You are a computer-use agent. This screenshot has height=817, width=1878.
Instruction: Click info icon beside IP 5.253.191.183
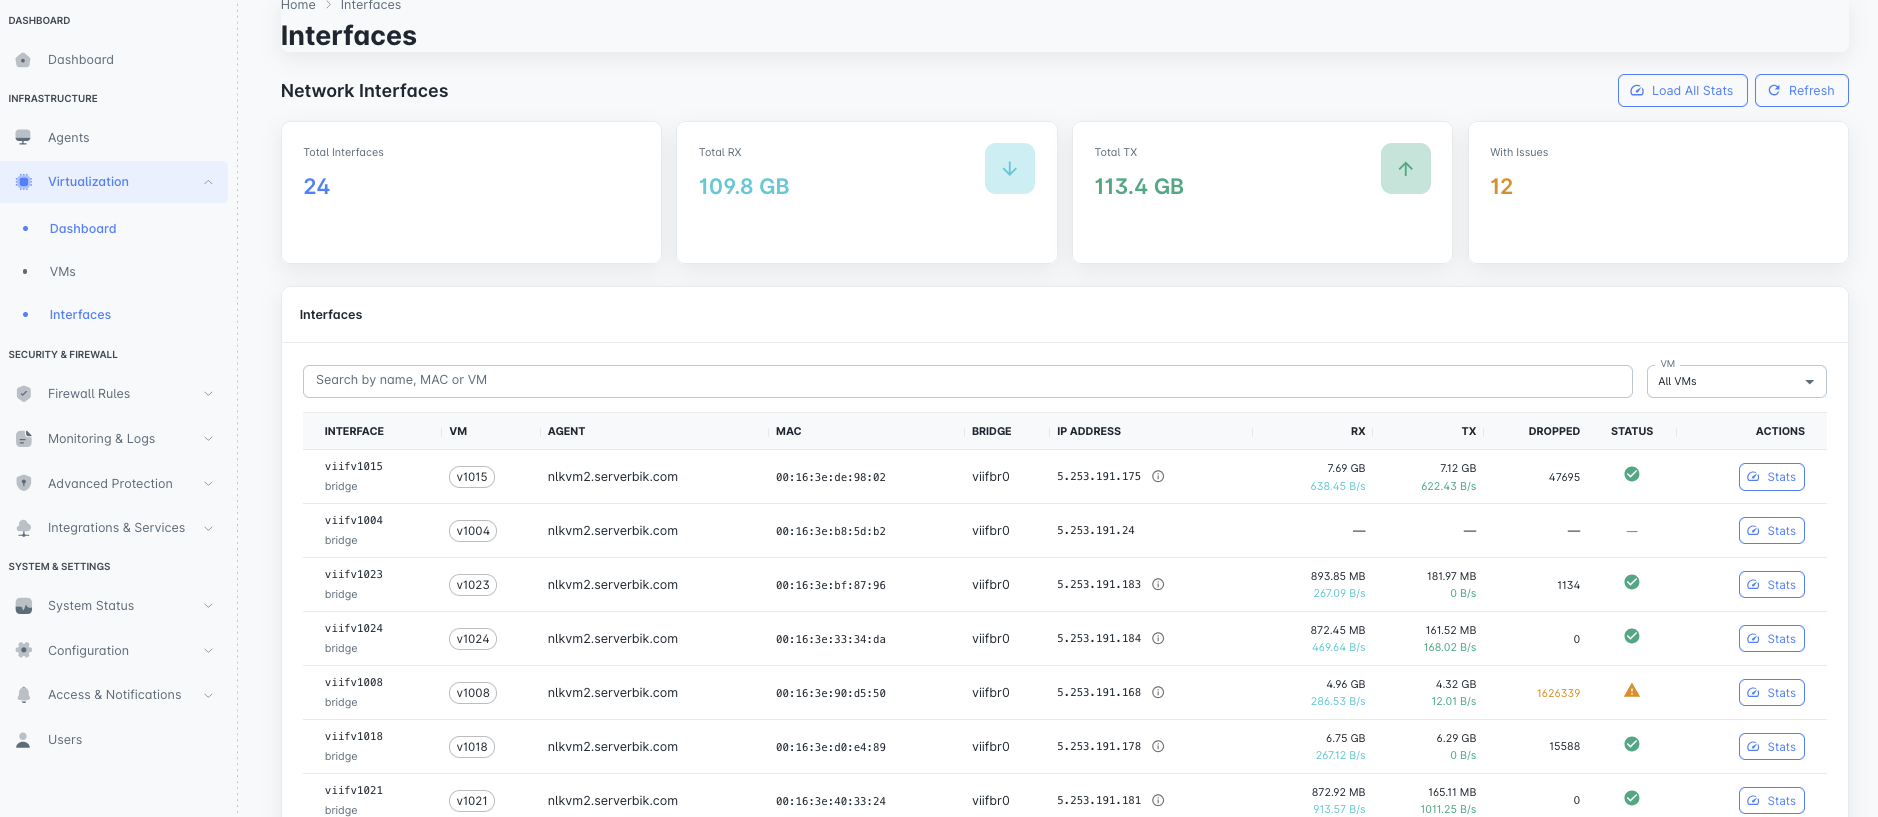coord(1158,585)
